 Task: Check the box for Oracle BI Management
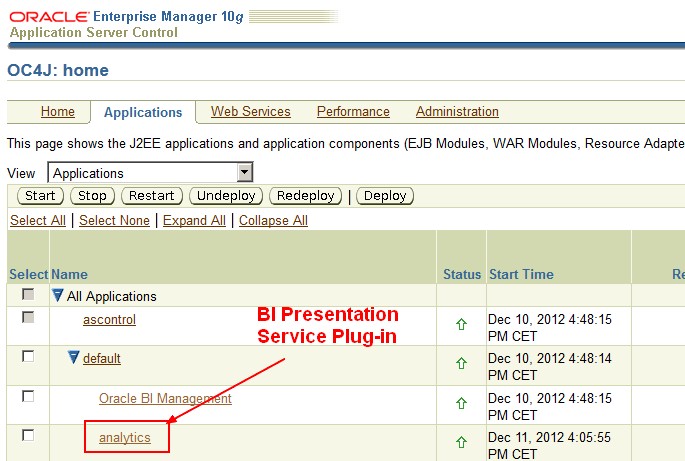click(x=28, y=396)
